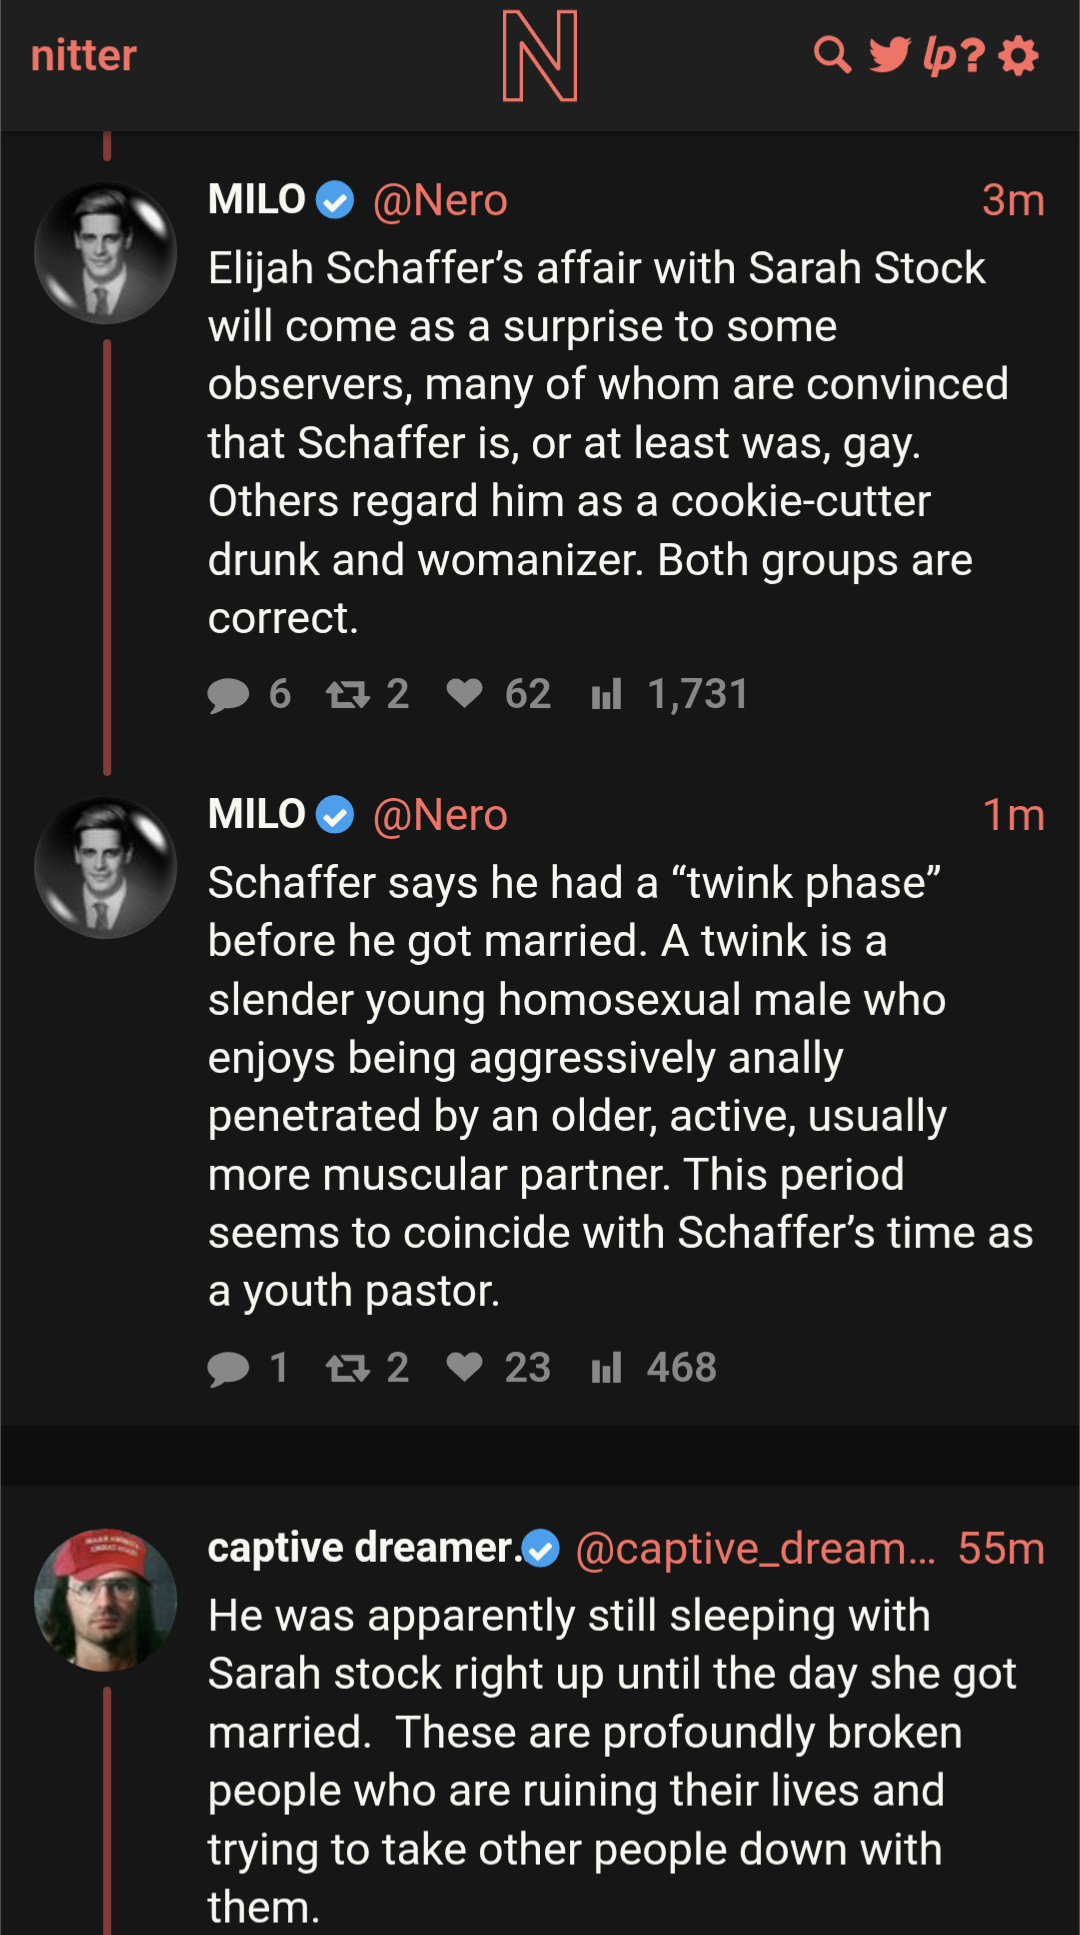The image size is (1080, 1935).
Task: Open replies on the first MILO tweet
Action: [229, 694]
